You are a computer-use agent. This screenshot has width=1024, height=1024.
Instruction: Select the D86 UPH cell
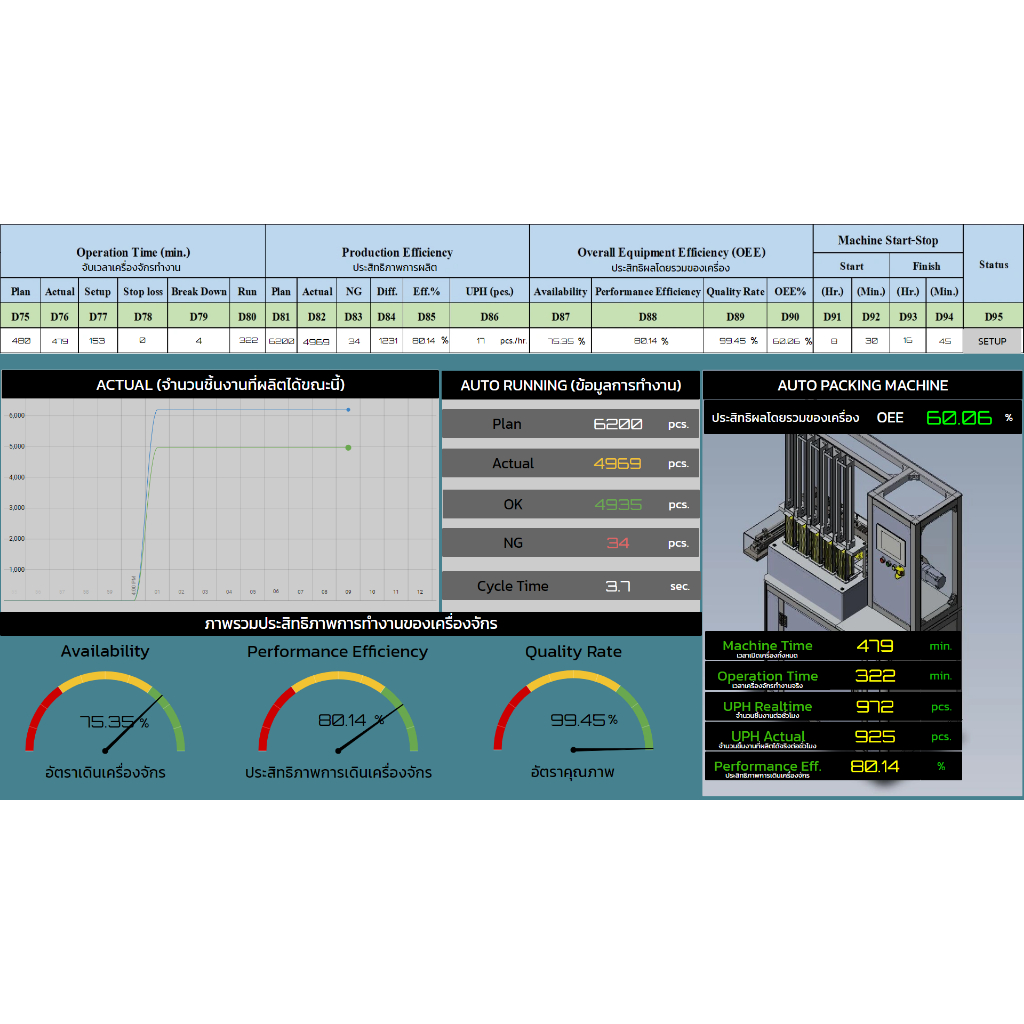489,316
